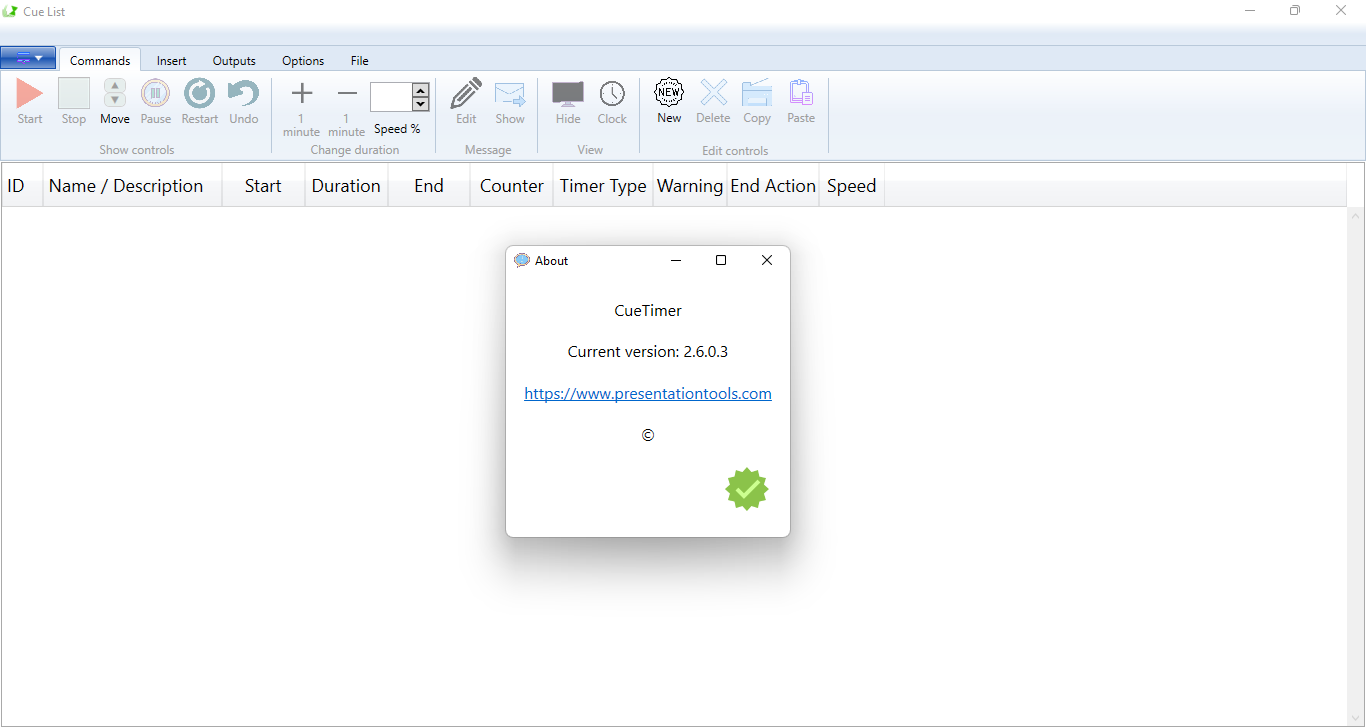Click the About dialog speech bubble icon
Image resolution: width=1366 pixels, height=728 pixels.
click(x=522, y=260)
